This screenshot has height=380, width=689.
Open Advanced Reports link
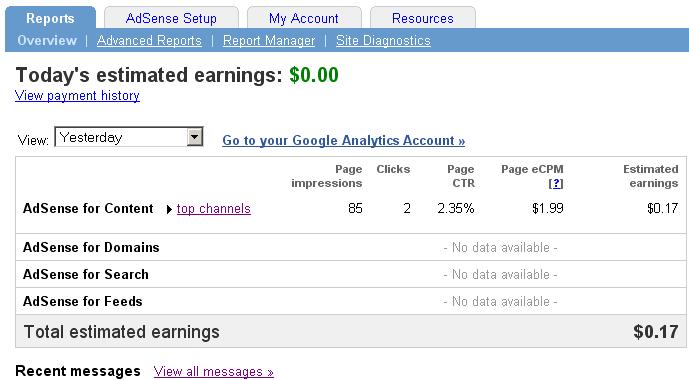149,40
